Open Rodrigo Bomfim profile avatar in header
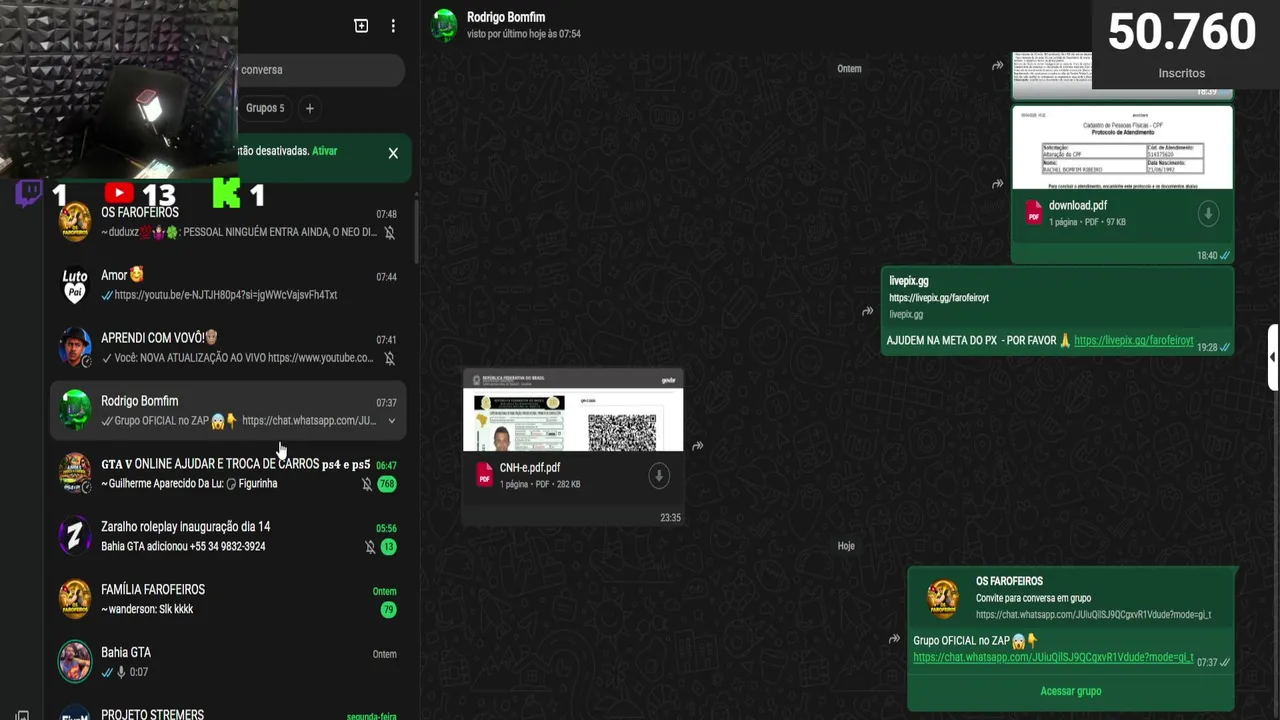The height and width of the screenshot is (720, 1280). point(444,25)
